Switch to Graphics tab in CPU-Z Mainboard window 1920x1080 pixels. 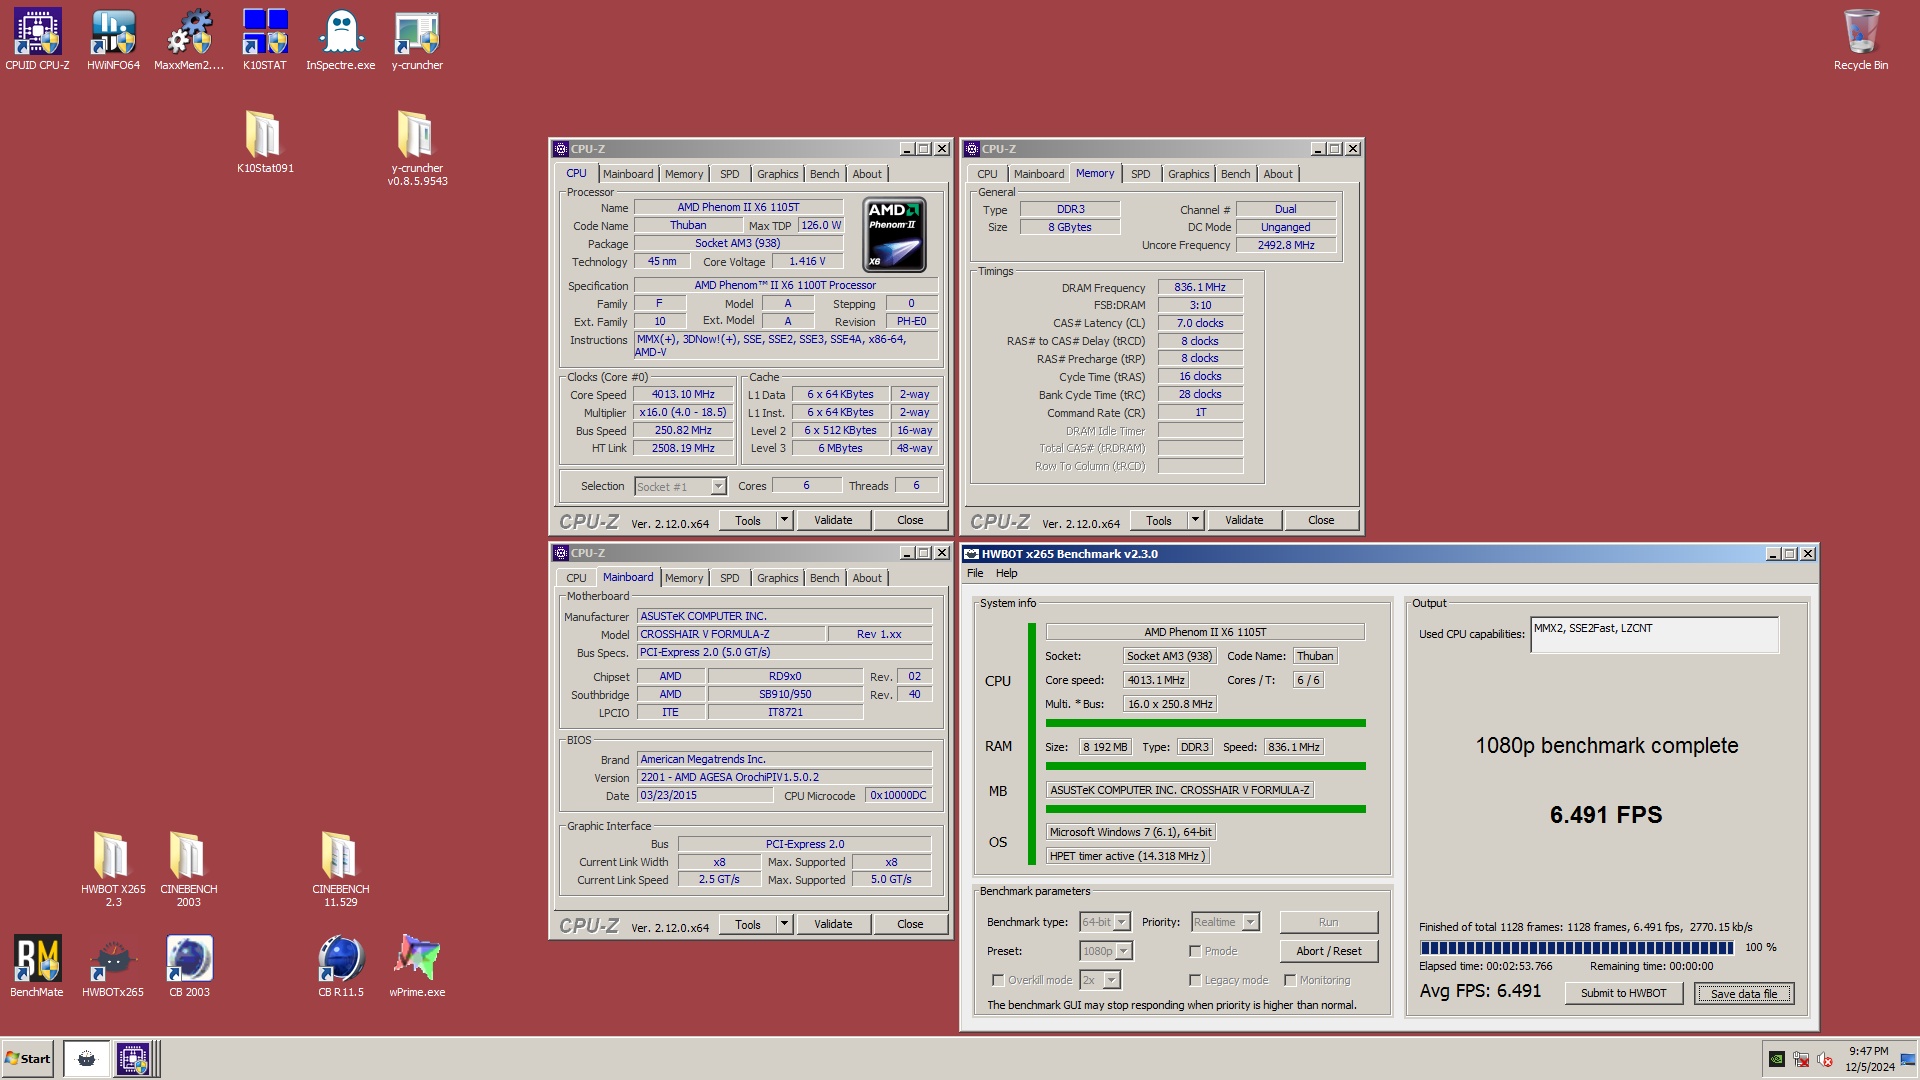[x=777, y=578]
